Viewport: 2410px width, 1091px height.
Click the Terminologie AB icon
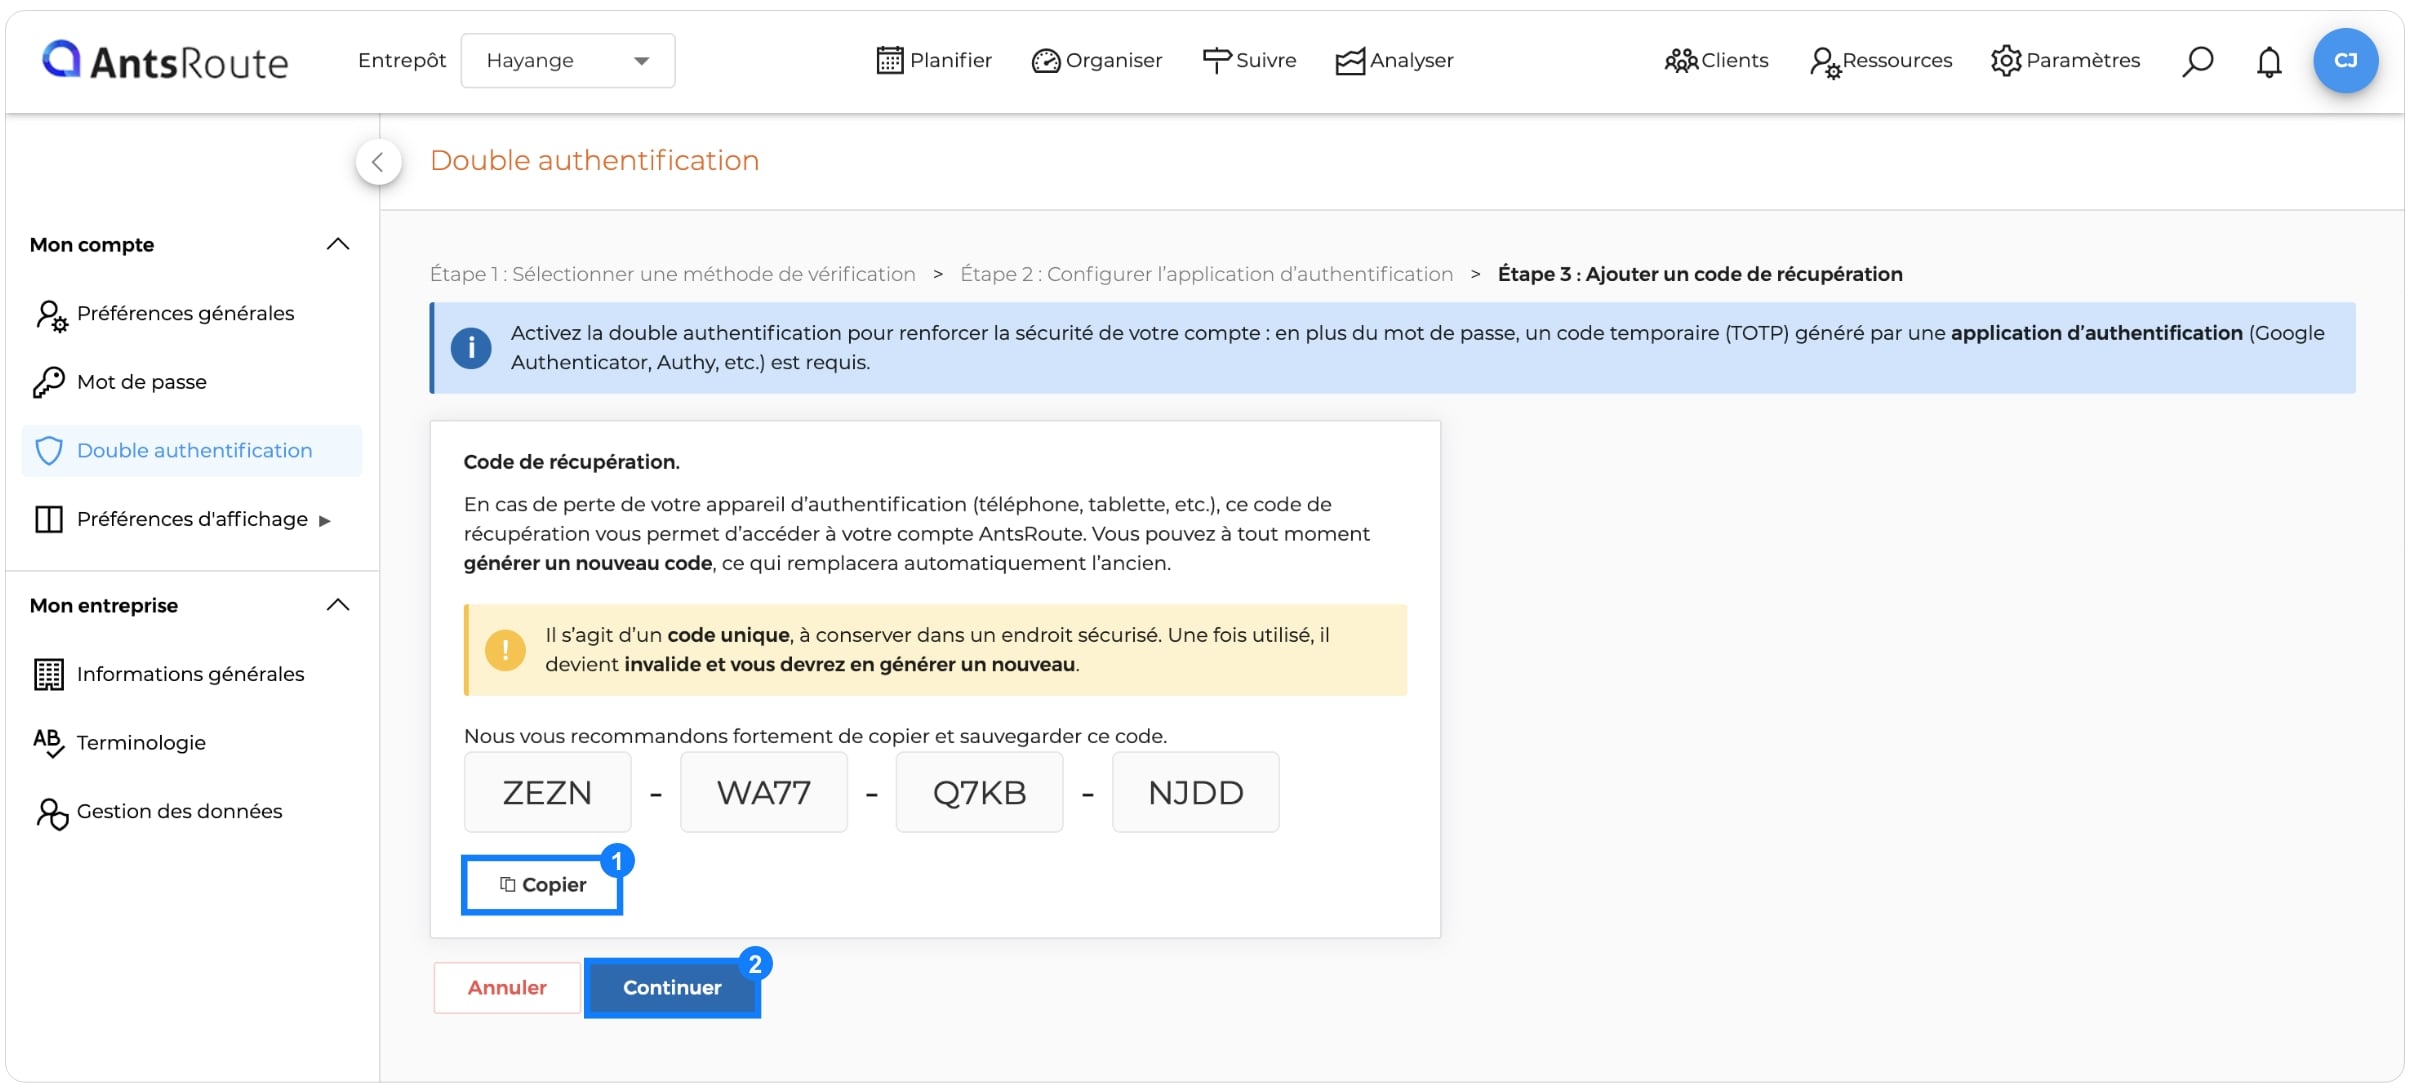click(49, 743)
